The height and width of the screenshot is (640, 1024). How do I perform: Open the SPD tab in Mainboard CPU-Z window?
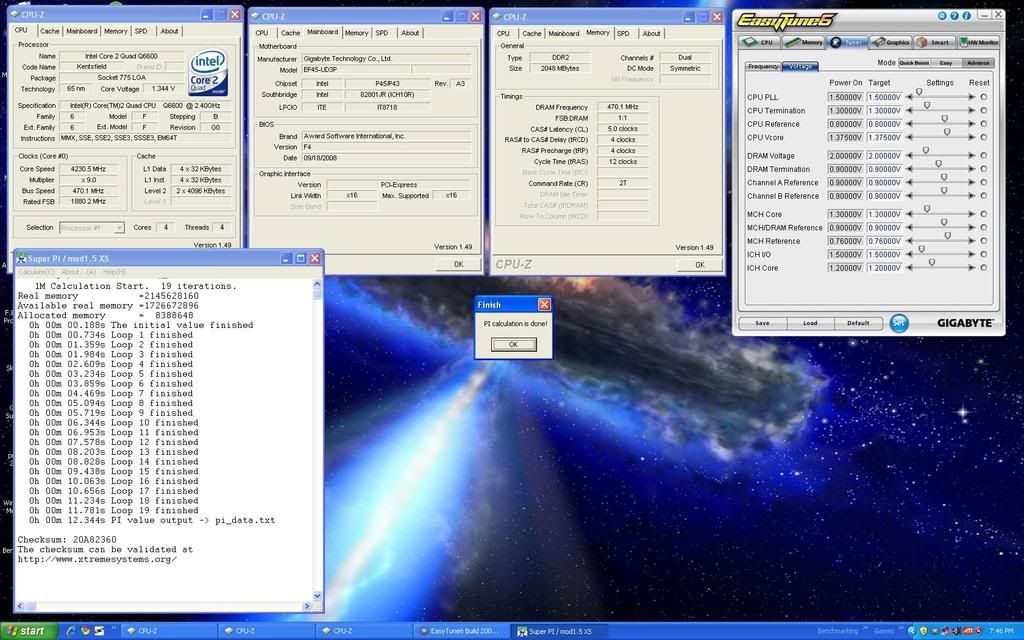(382, 33)
